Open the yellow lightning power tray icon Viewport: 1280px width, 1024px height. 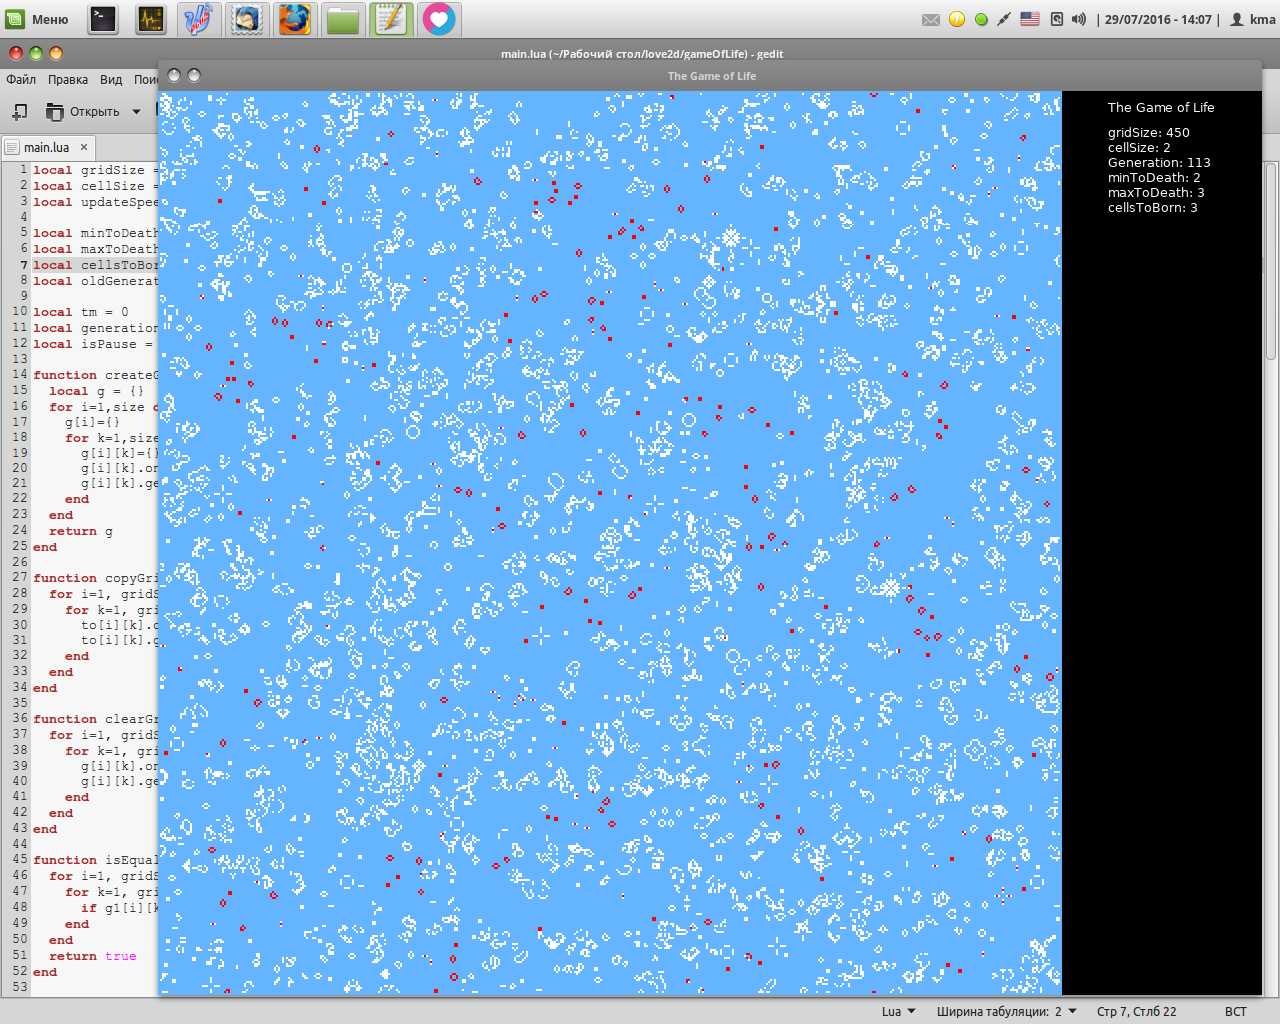point(957,19)
